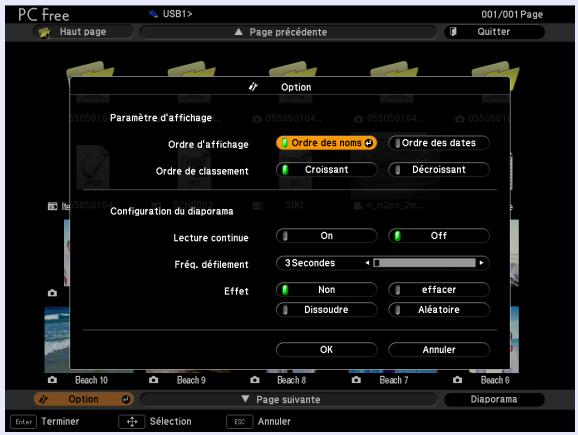Screen dimensions: 578x435
Task: Decrease Fréq. défilement with left arrow
Action: 367,263
